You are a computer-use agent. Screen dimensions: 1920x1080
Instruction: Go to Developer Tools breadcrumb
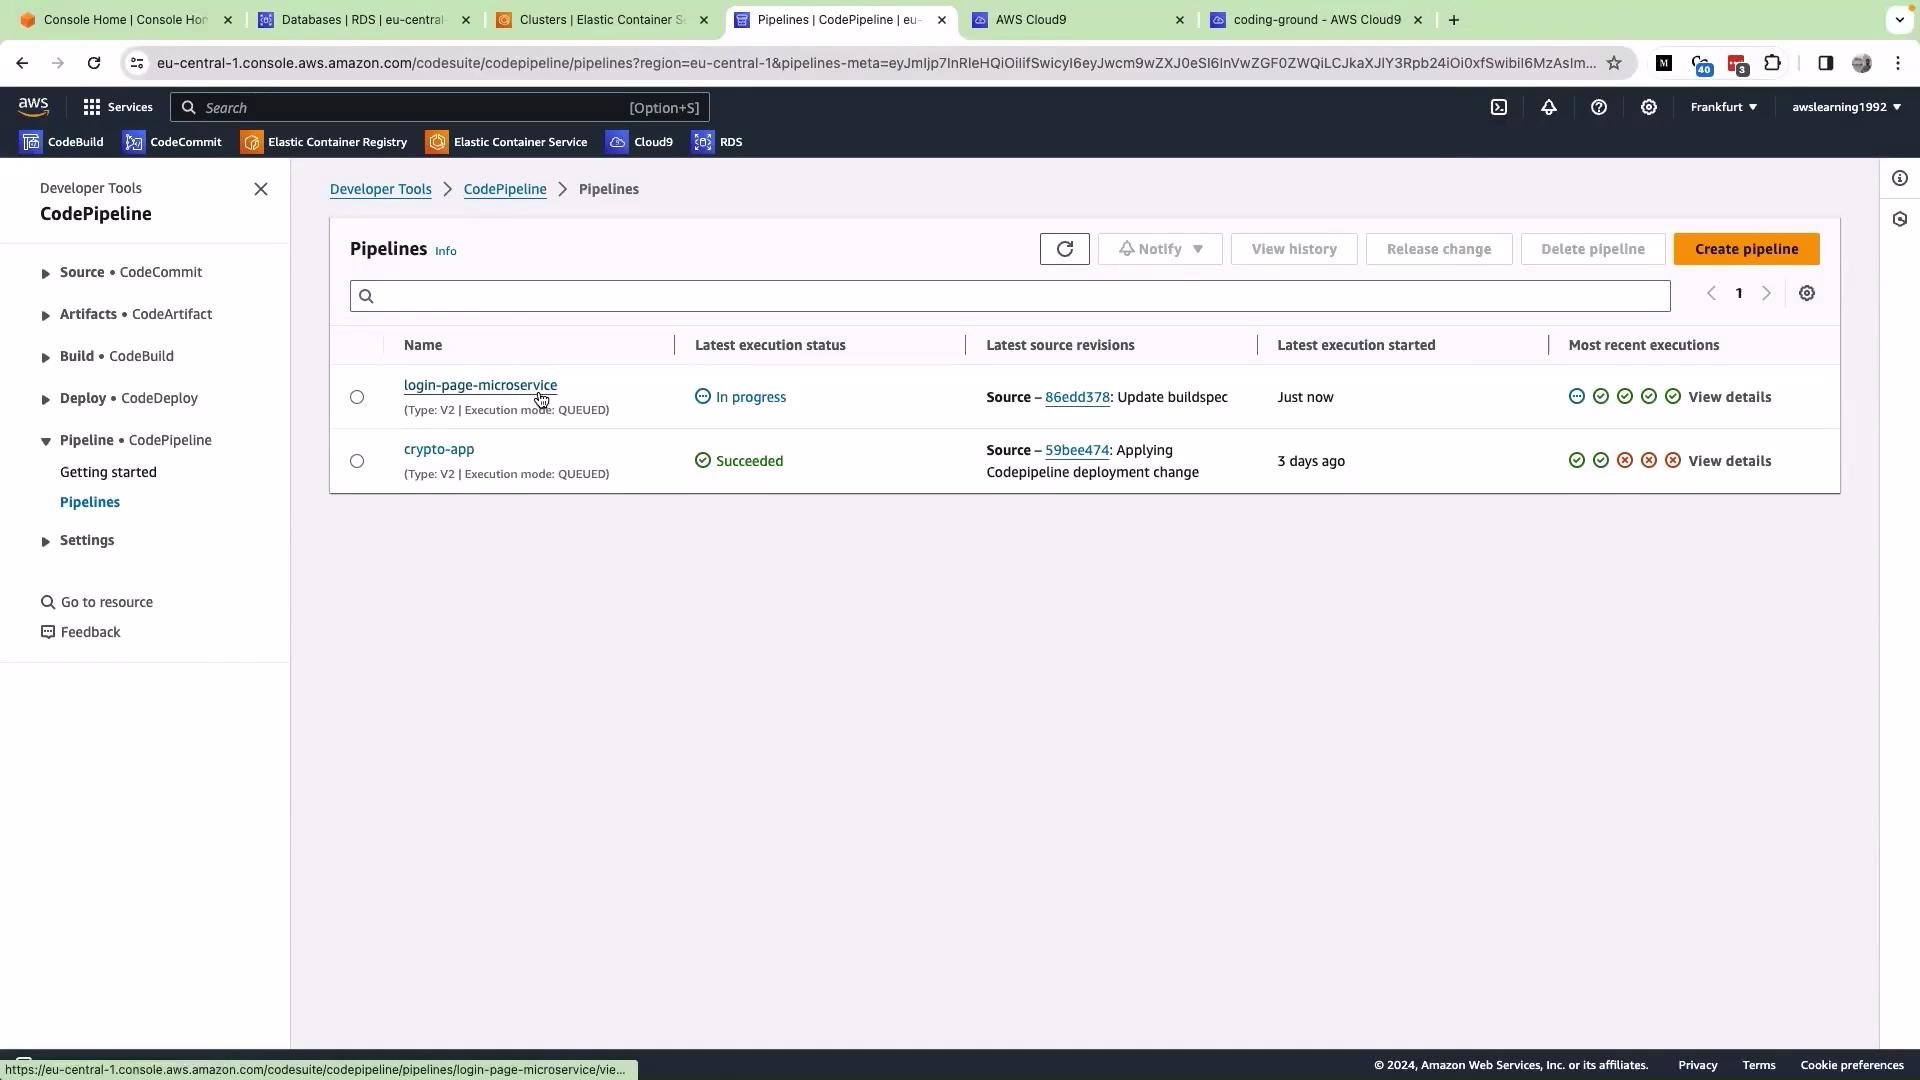(381, 190)
